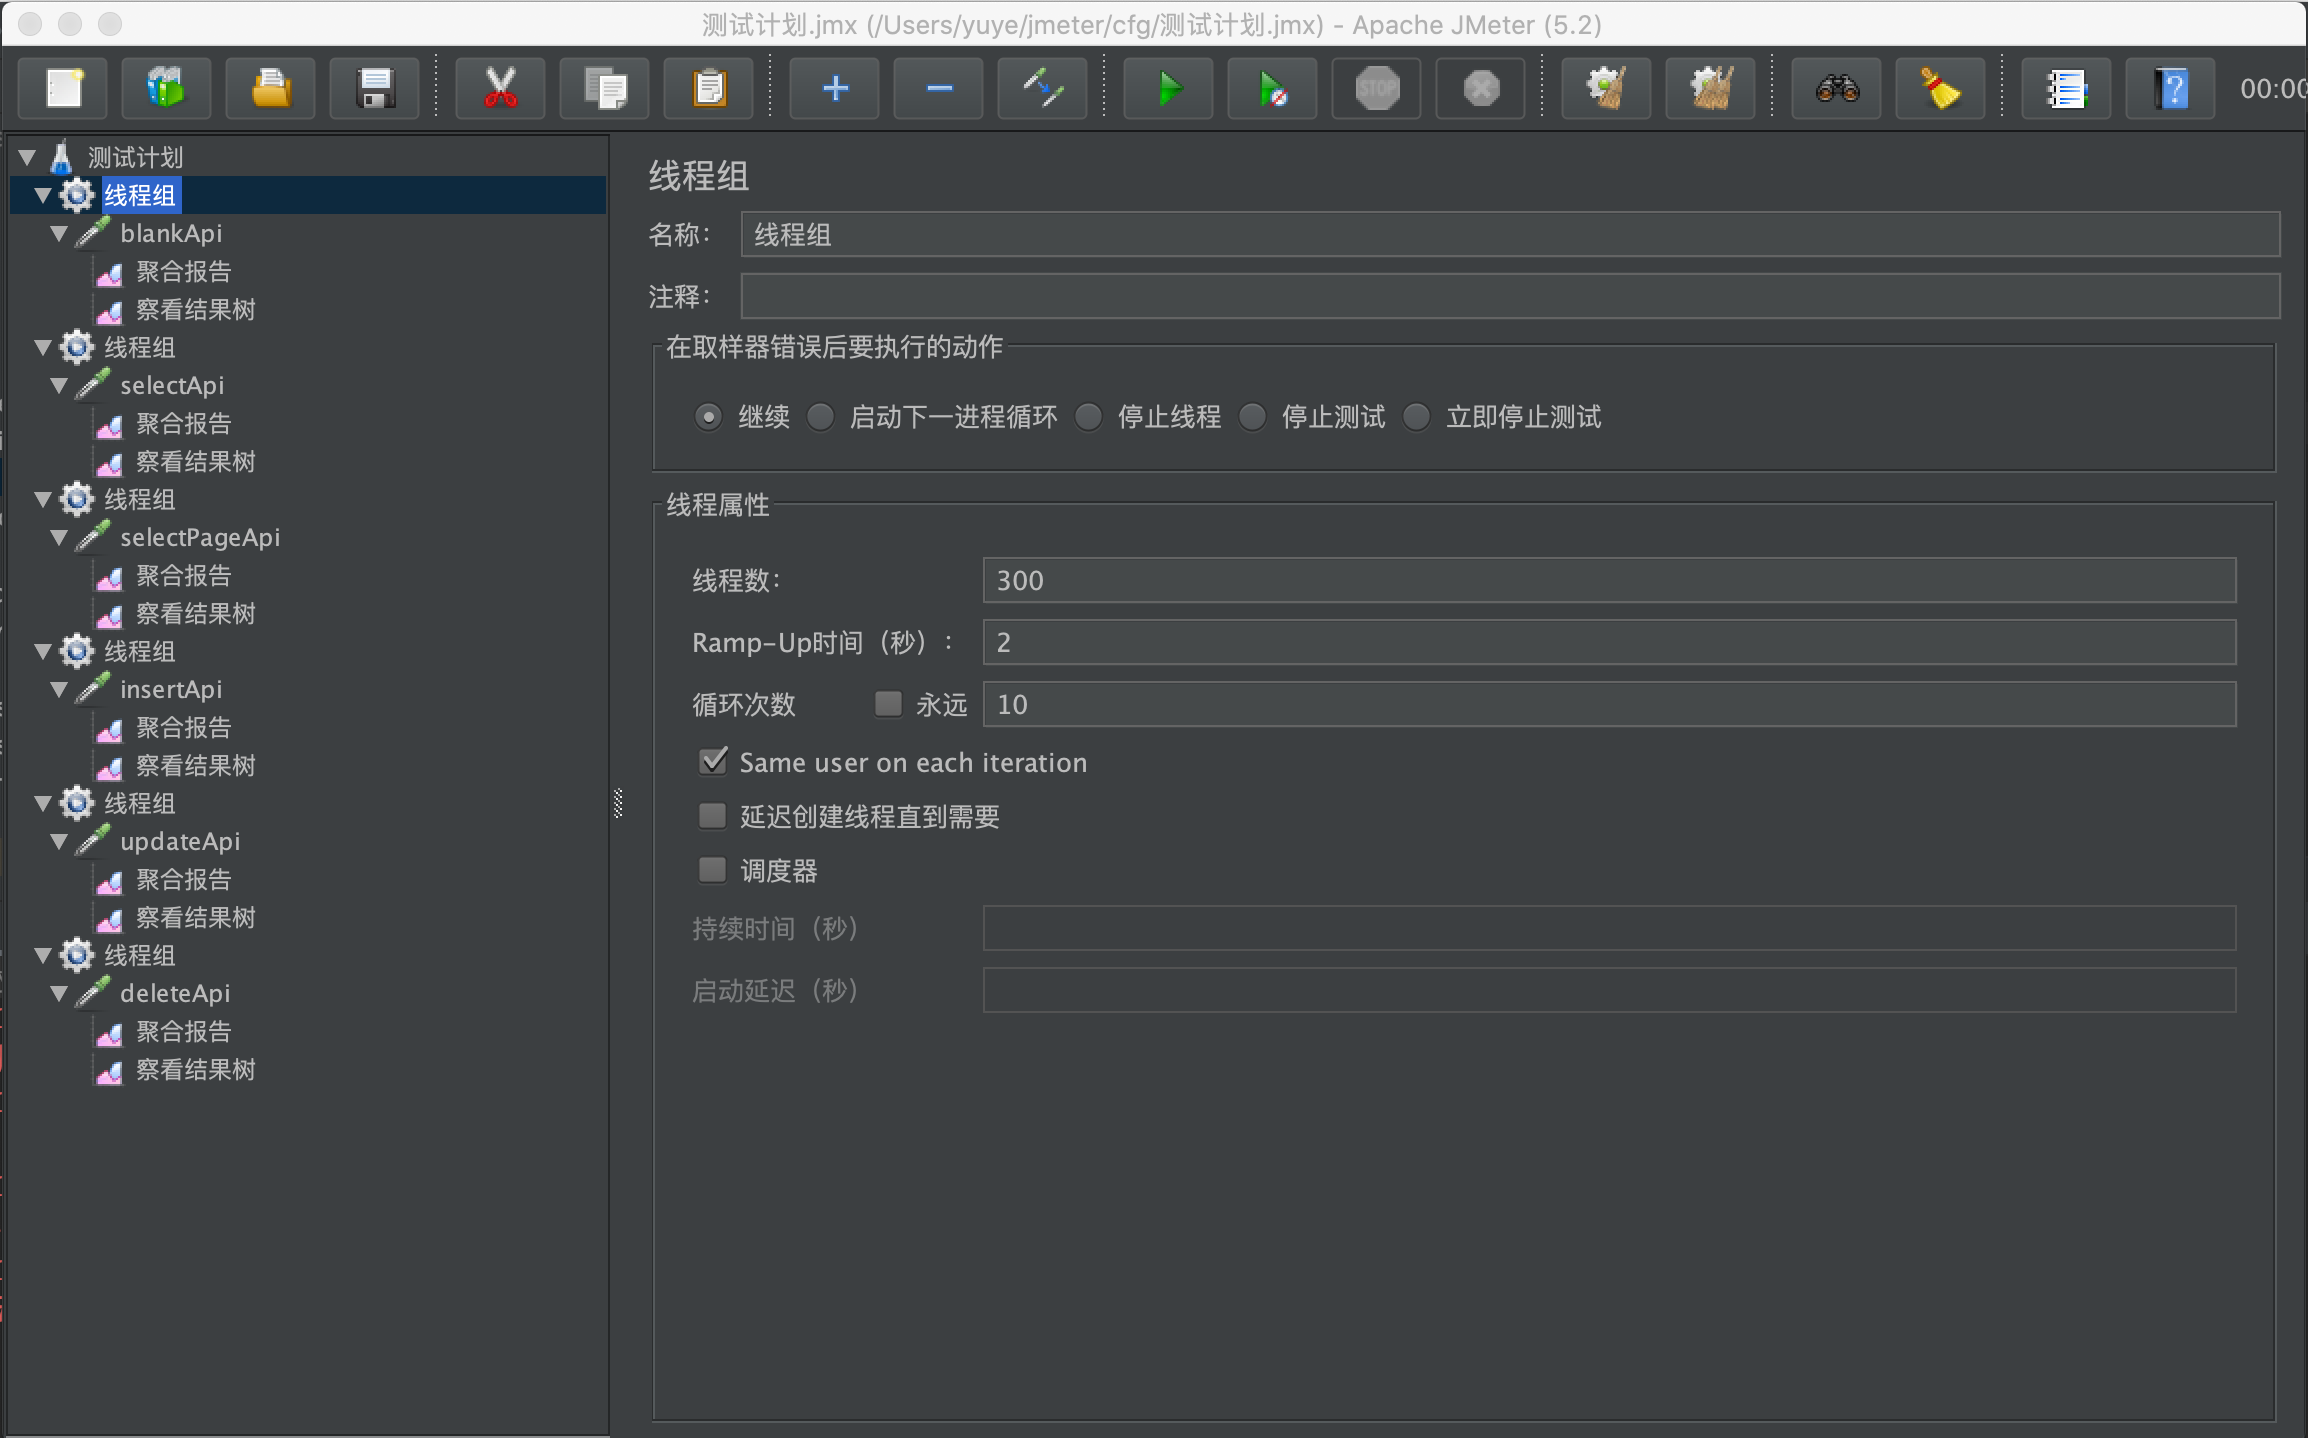Screen dimensions: 2308x1438
Task: Open the Templates toolbar icon
Action: pos(166,89)
